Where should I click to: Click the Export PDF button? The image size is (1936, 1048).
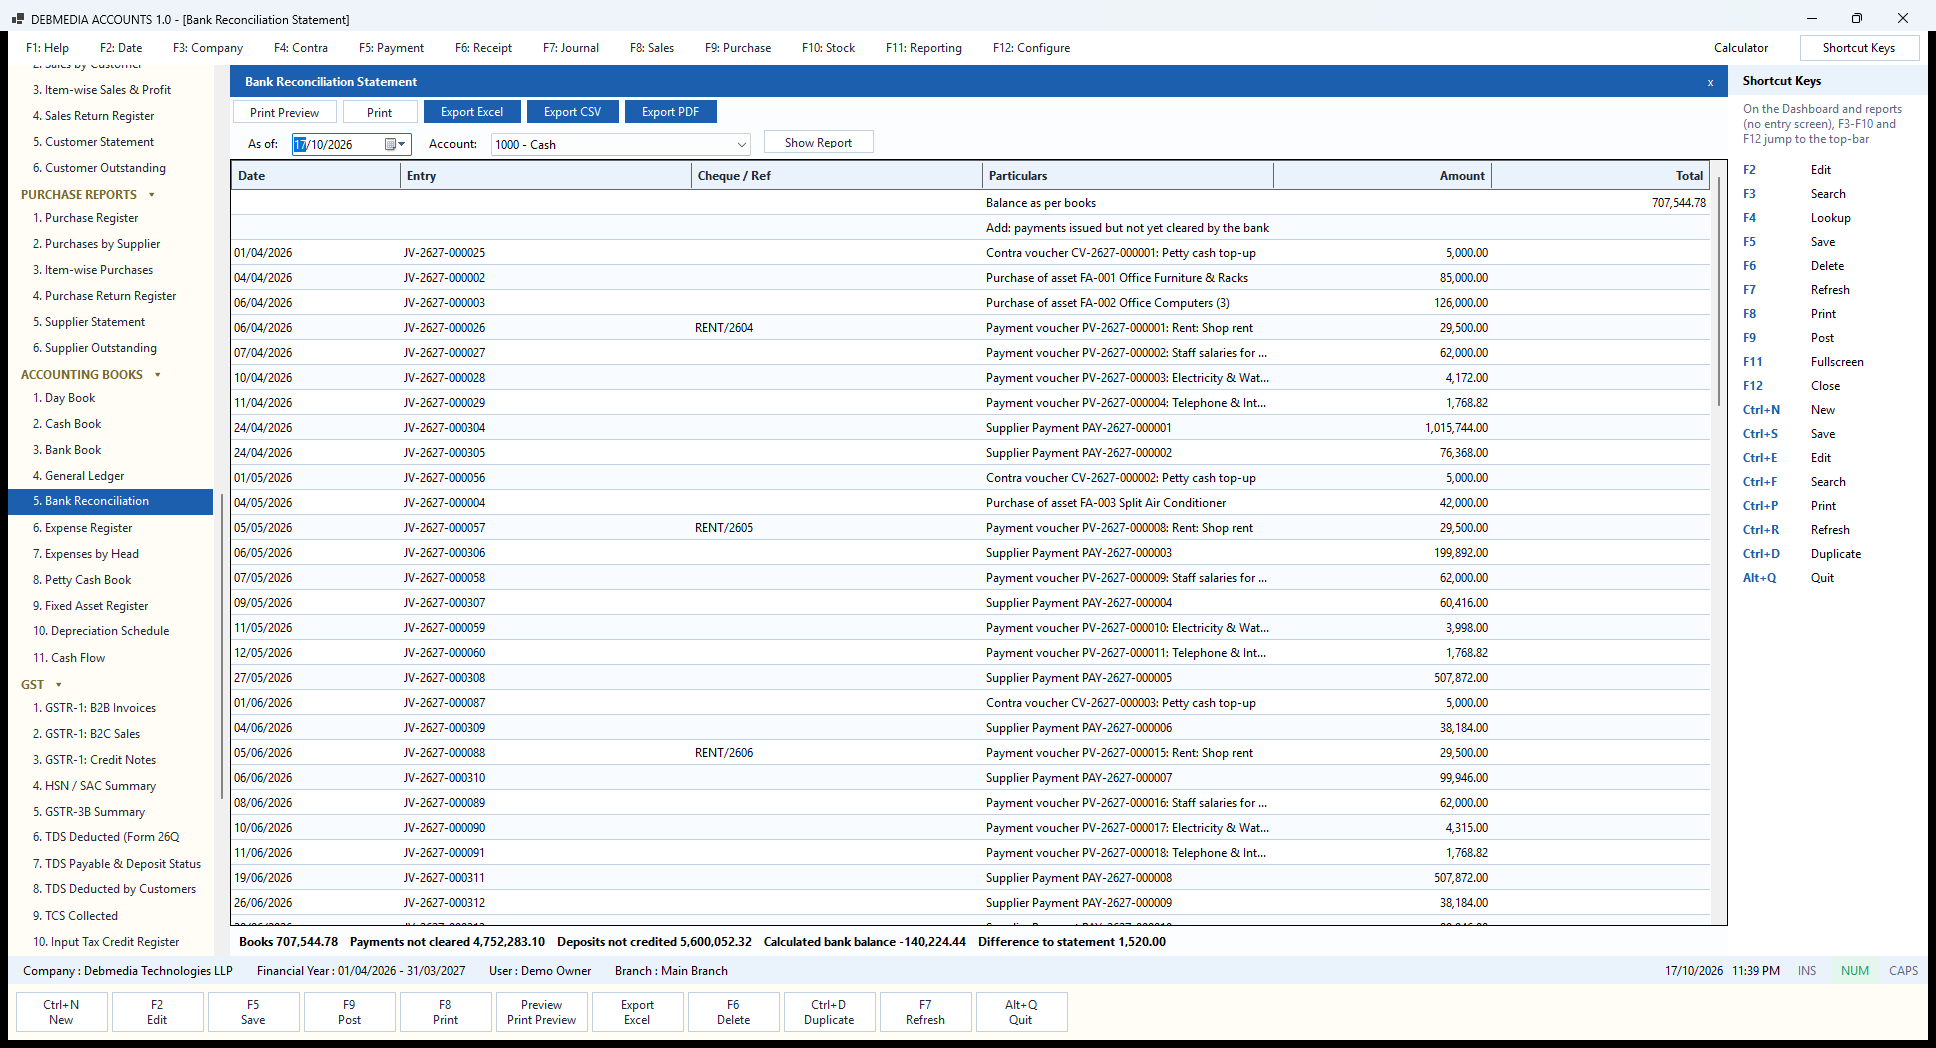pyautogui.click(x=670, y=112)
